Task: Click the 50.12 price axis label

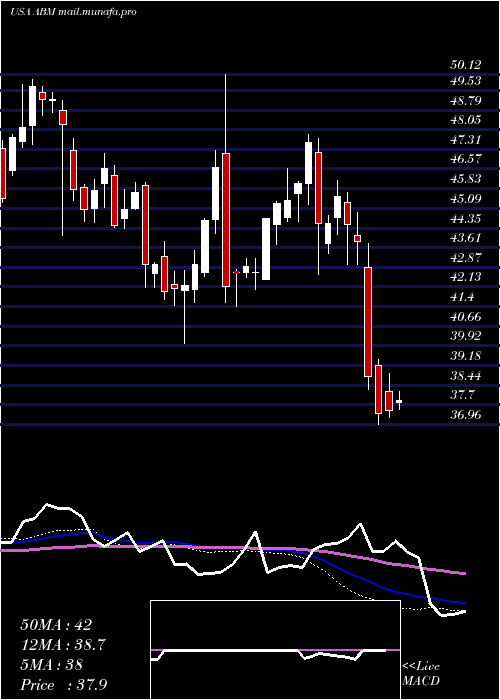Action: [x=466, y=65]
